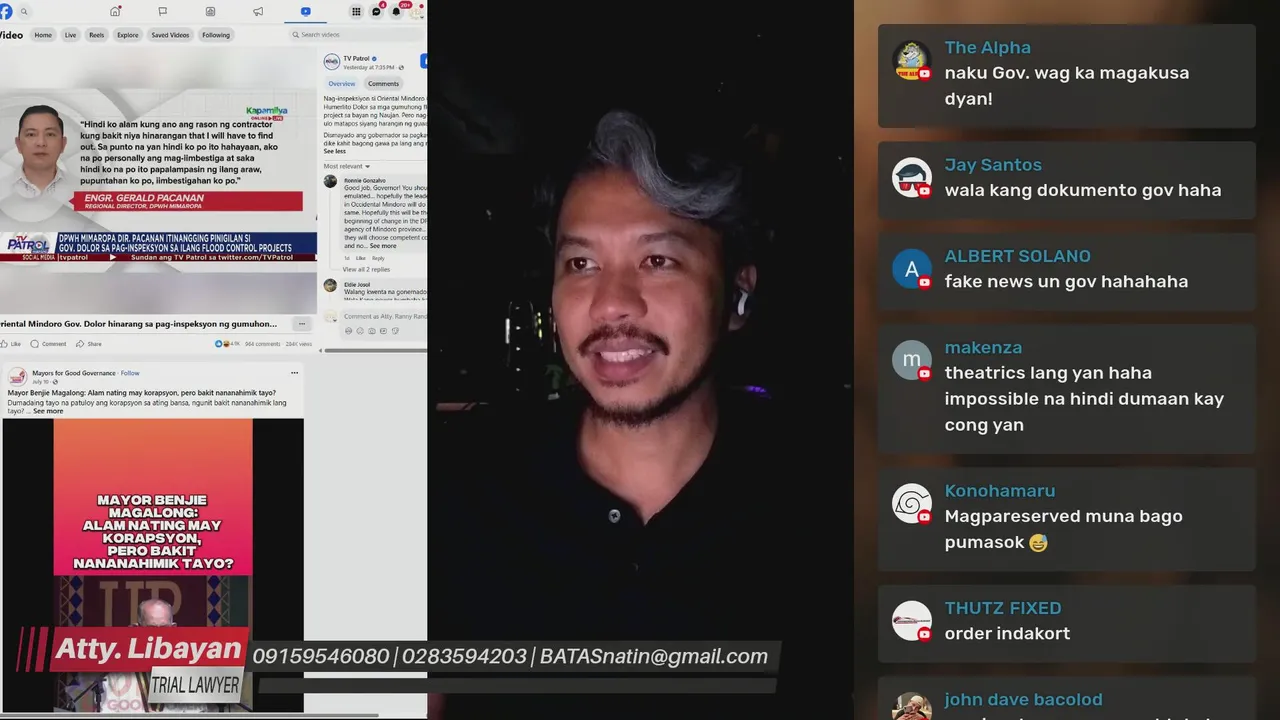1280x720 pixels.
Task: Open the sticker icon in comment box
Action: (396, 331)
